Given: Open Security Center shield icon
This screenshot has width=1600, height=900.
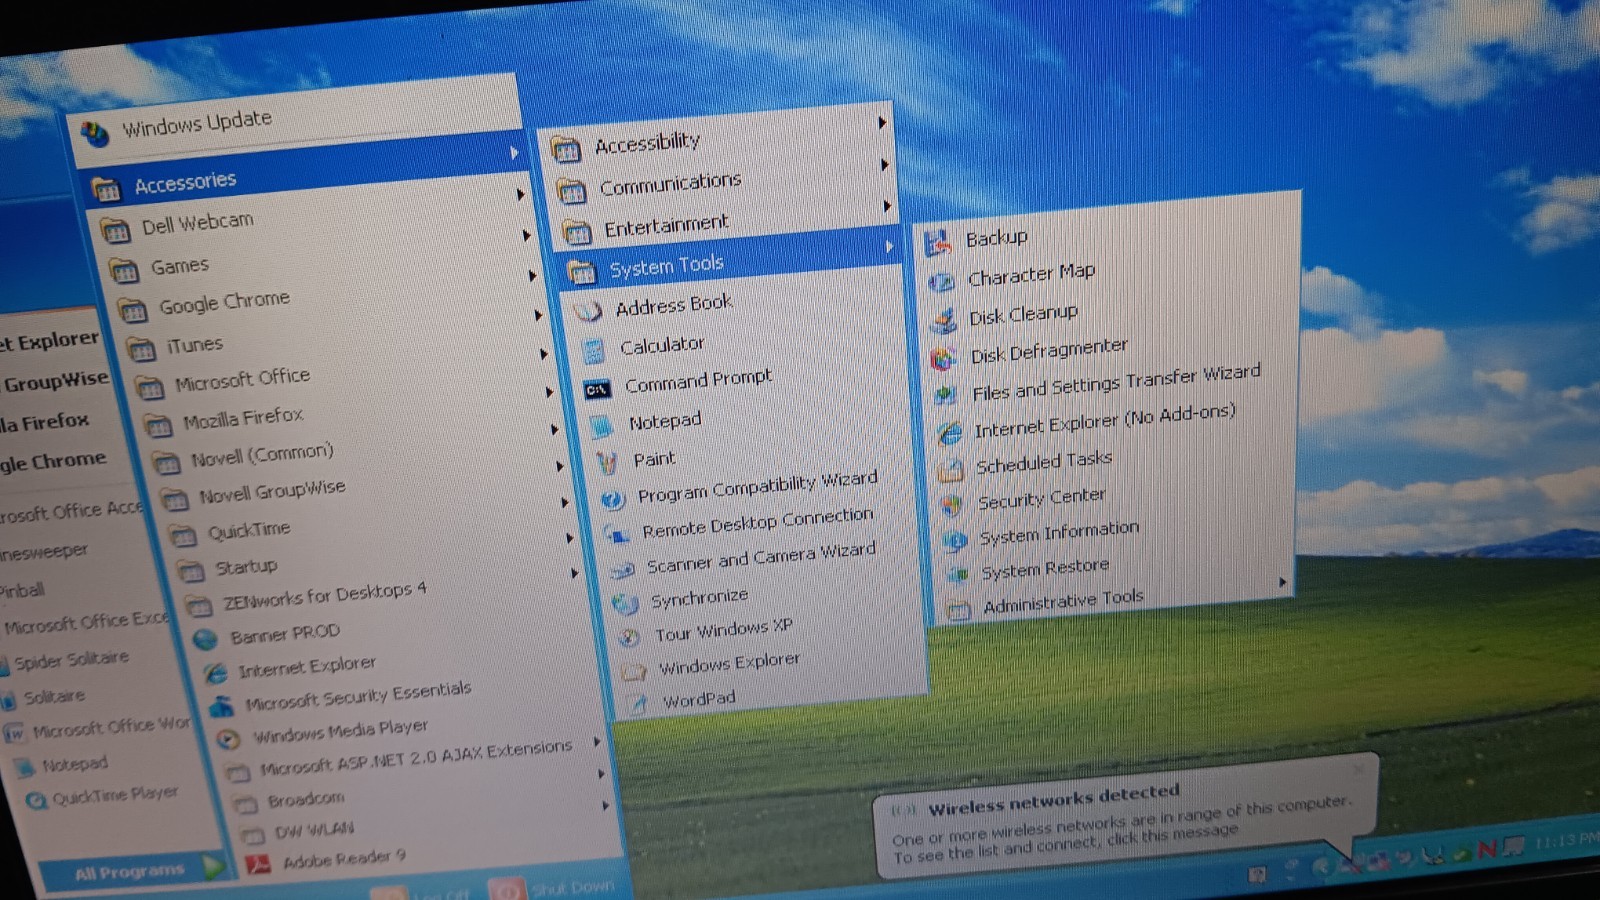Looking at the screenshot, I should pyautogui.click(x=952, y=504).
